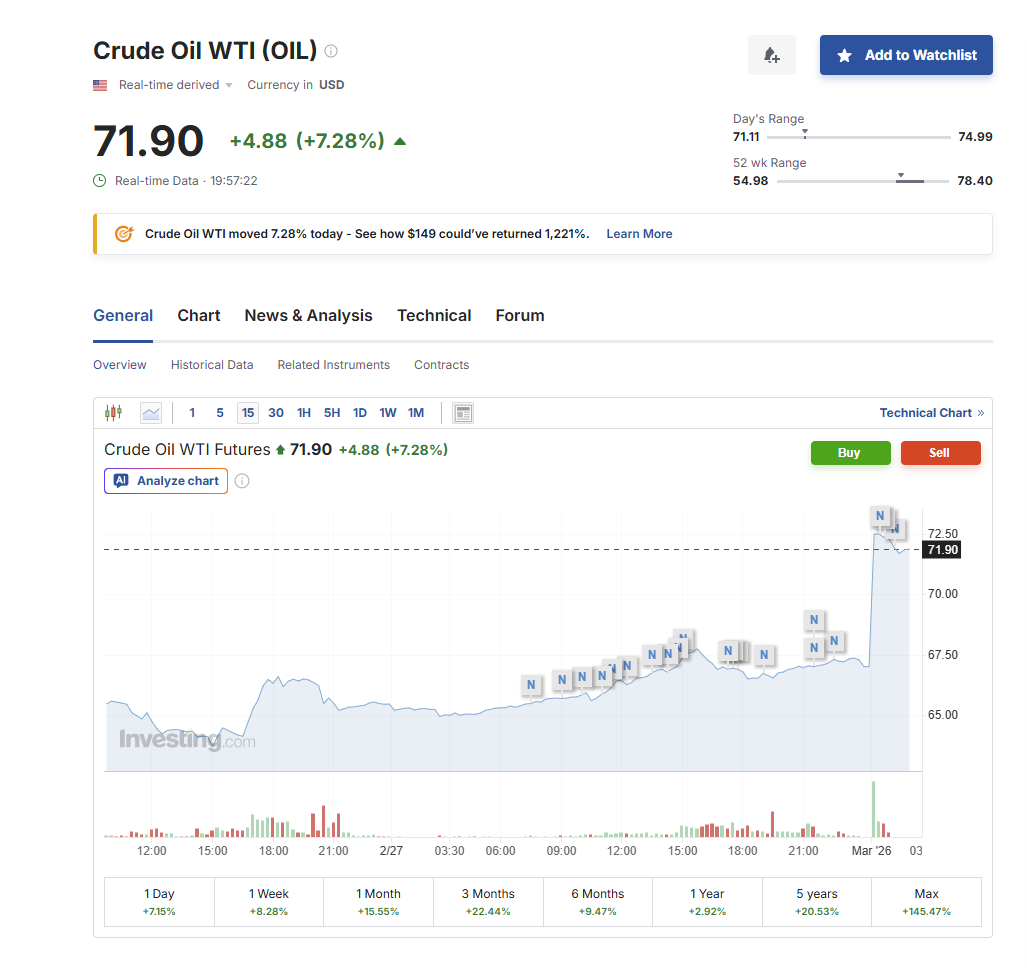Image resolution: width=1027 pixels, height=968 pixels.
Task: Open the Historical Data sub-tab
Action: [212, 365]
